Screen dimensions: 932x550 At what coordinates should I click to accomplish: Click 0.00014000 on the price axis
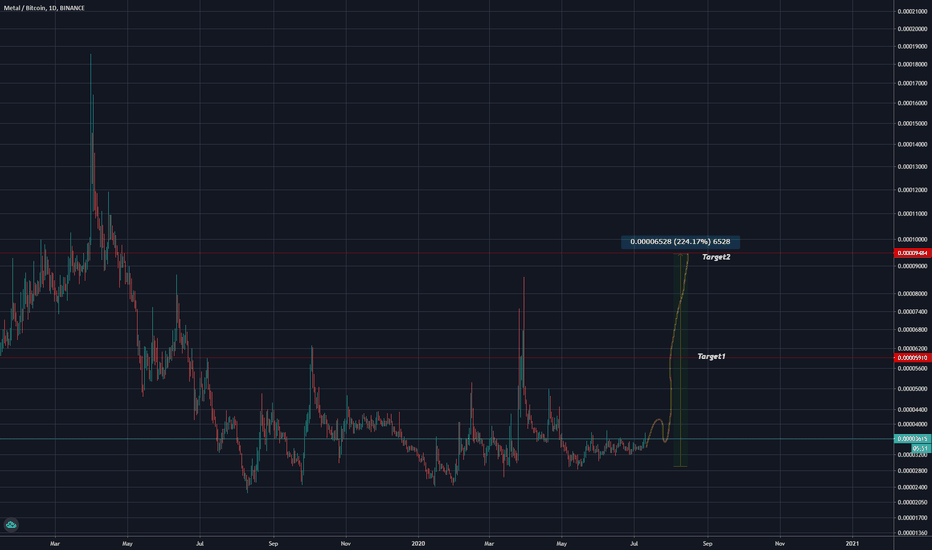tap(912, 144)
